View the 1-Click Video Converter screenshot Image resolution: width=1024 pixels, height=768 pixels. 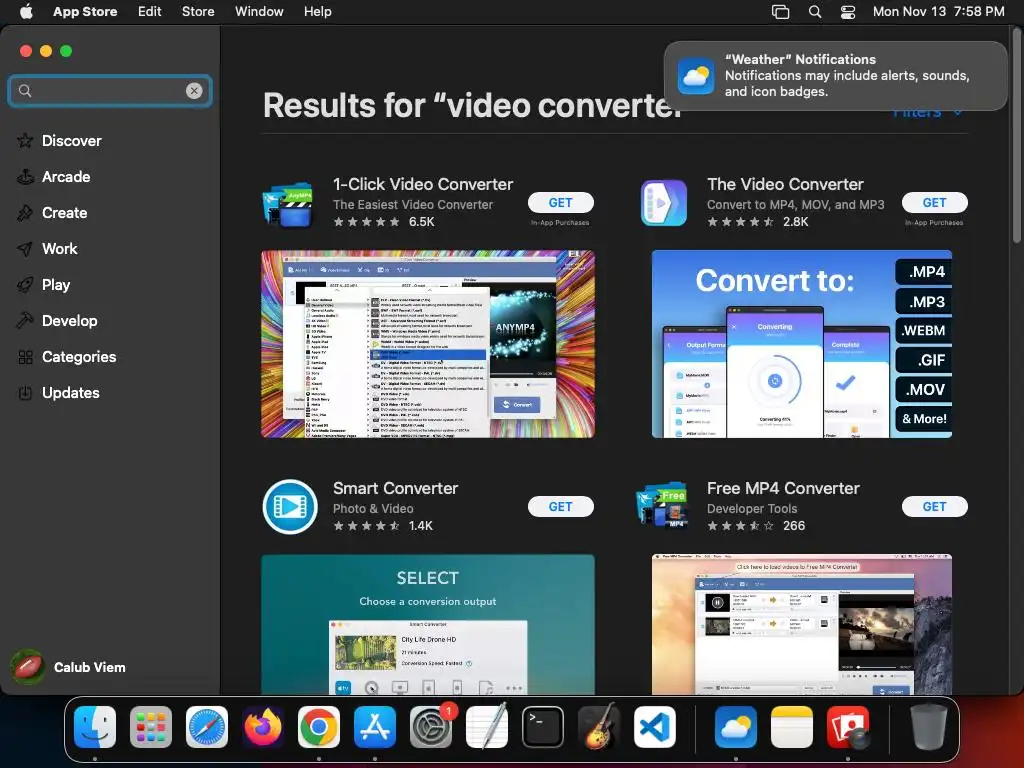coord(428,344)
